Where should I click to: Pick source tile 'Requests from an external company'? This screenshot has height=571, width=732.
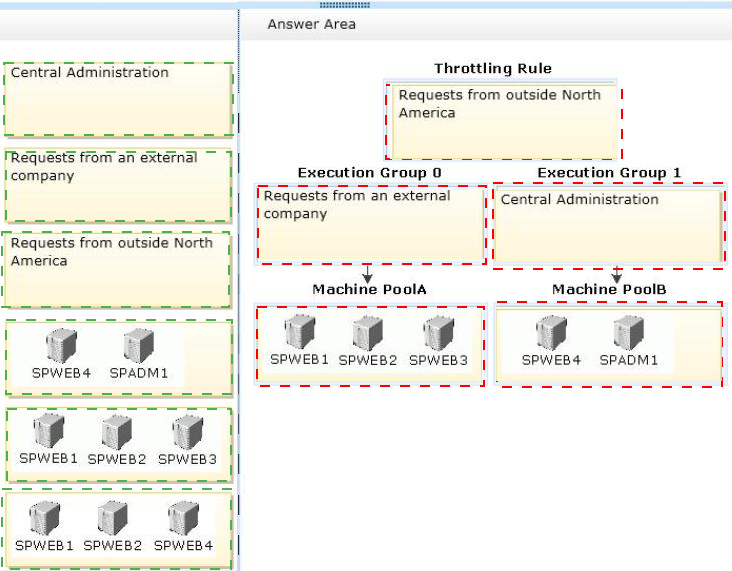point(118,186)
